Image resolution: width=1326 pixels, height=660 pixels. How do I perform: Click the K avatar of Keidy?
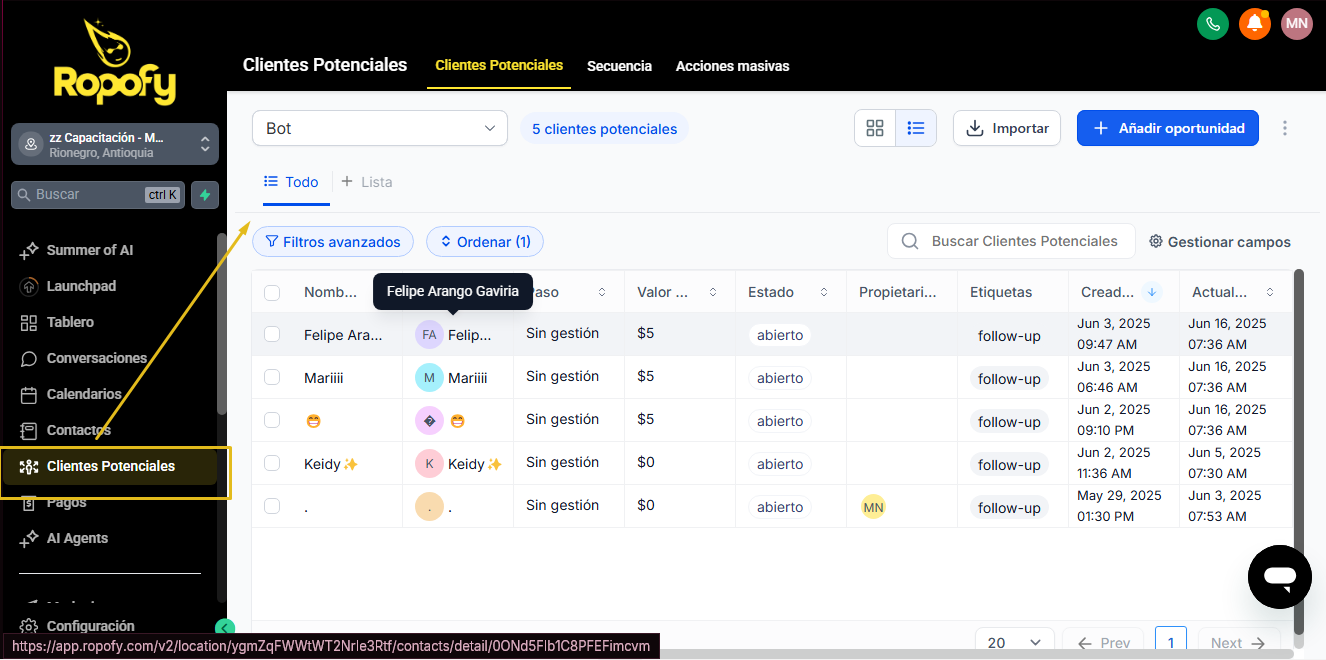429,463
